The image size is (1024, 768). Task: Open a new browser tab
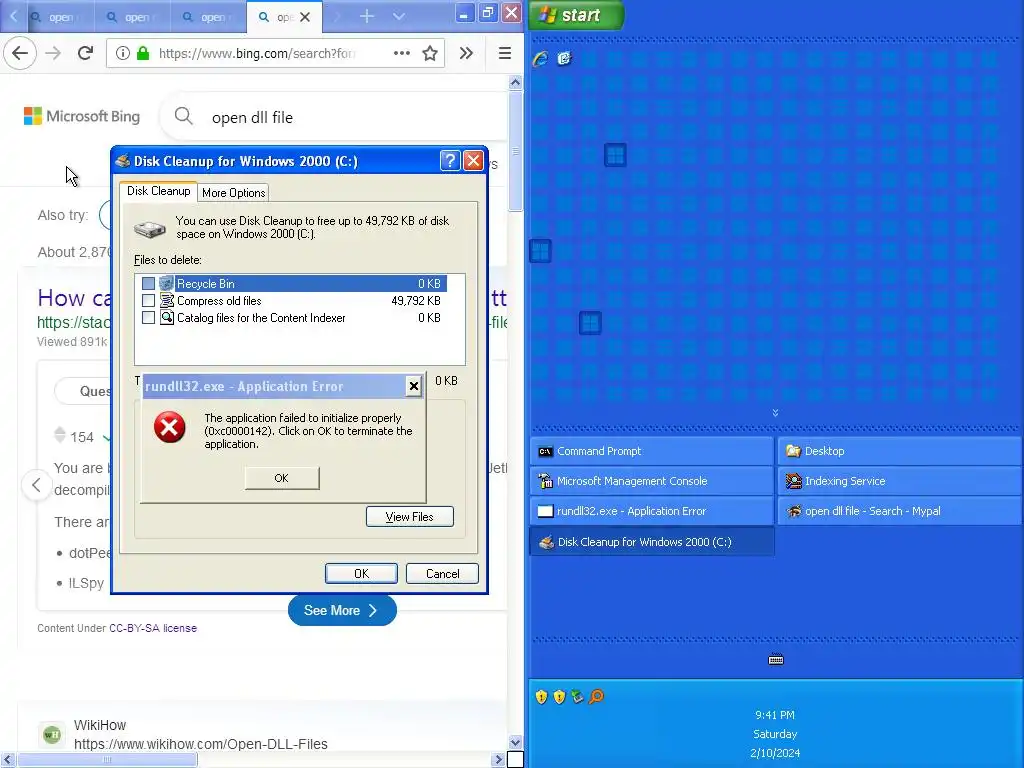[366, 16]
